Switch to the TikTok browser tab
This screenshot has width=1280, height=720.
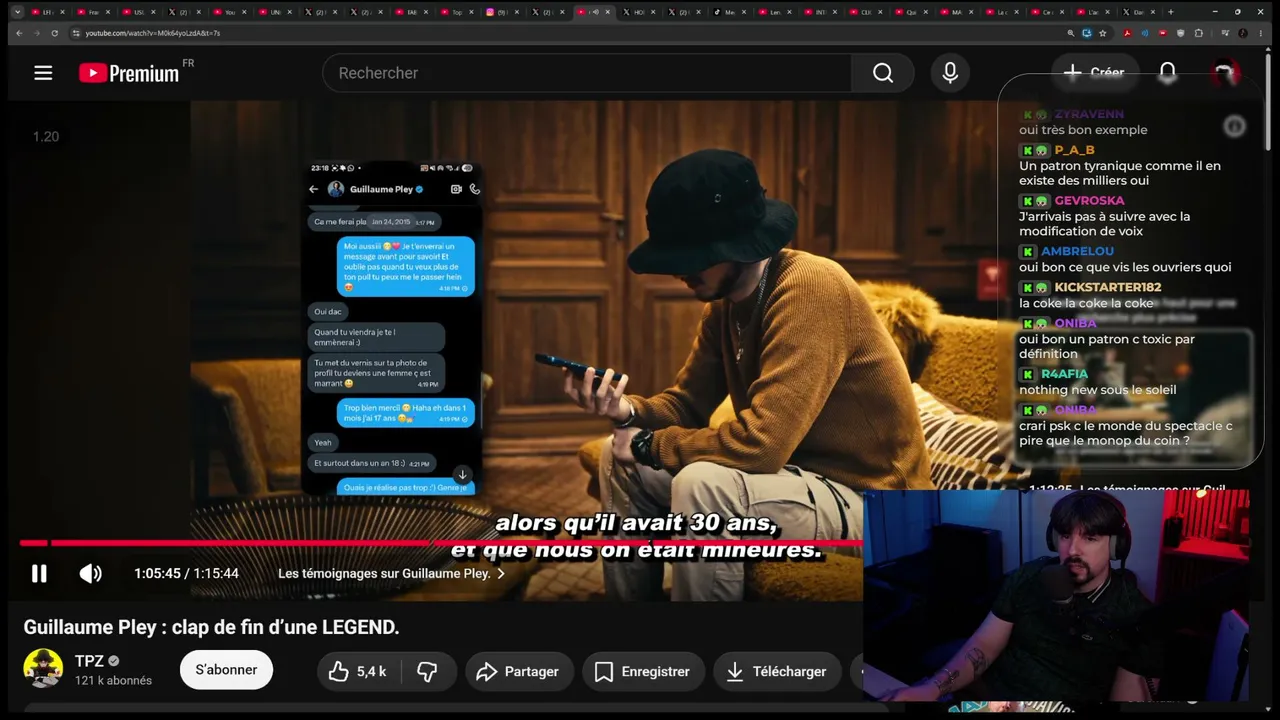click(x=731, y=12)
